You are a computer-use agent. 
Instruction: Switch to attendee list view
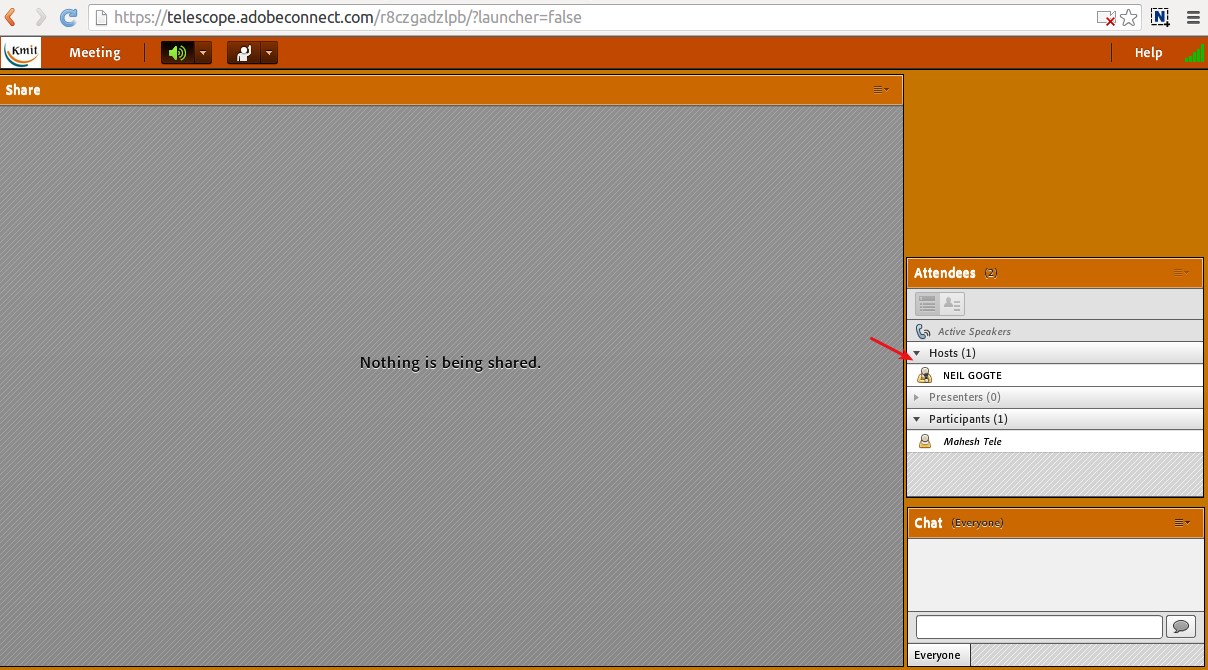[927, 304]
